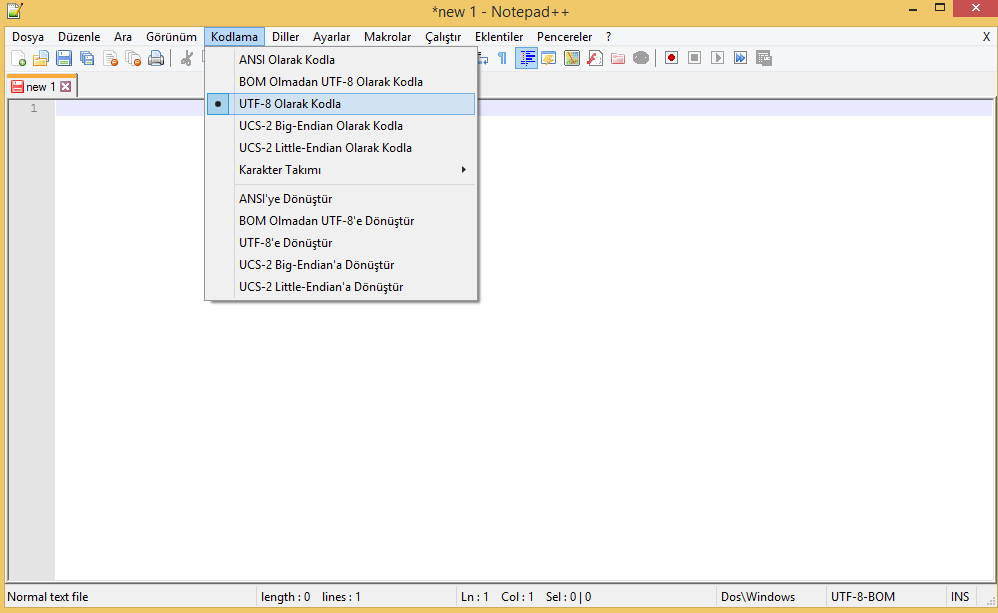998x613 pixels.
Task: Open the Düzenle menu
Action: click(x=79, y=37)
